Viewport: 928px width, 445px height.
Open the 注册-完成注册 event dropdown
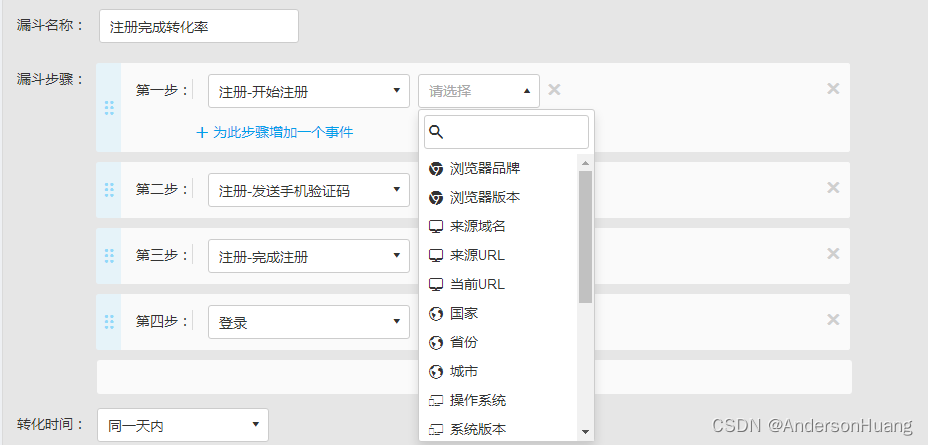(x=309, y=256)
